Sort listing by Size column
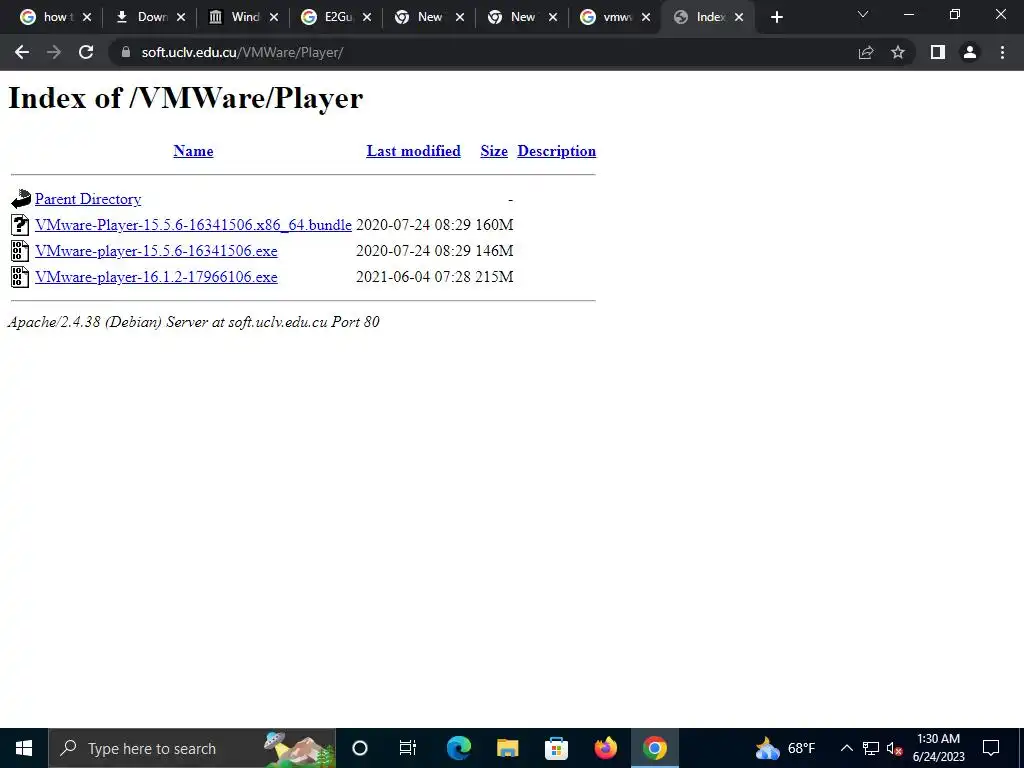Screen dimensions: 1024x768 (x=494, y=151)
